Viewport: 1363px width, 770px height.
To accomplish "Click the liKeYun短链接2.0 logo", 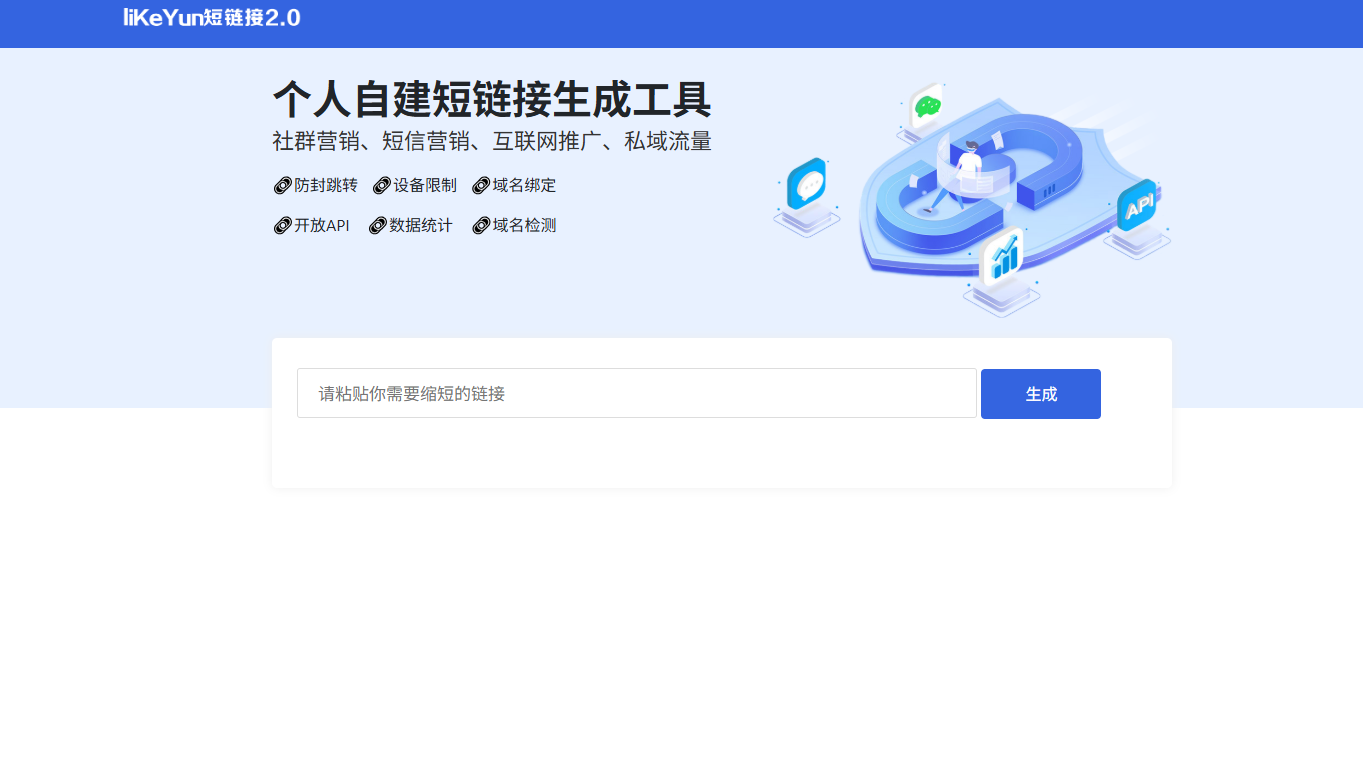I will 211,17.
